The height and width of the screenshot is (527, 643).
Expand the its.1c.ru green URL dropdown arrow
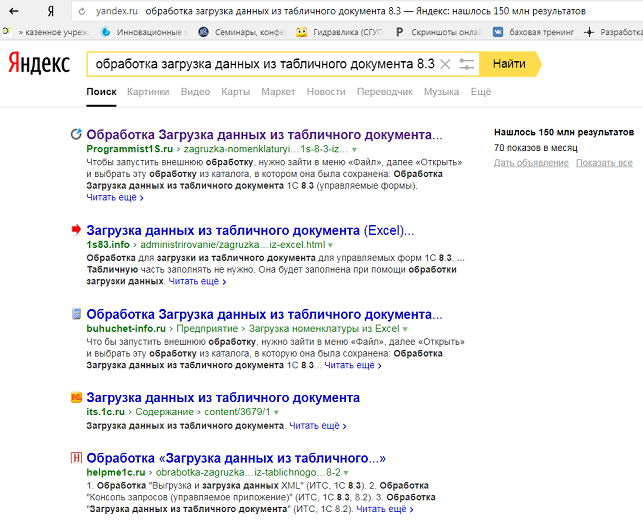pos(276,412)
